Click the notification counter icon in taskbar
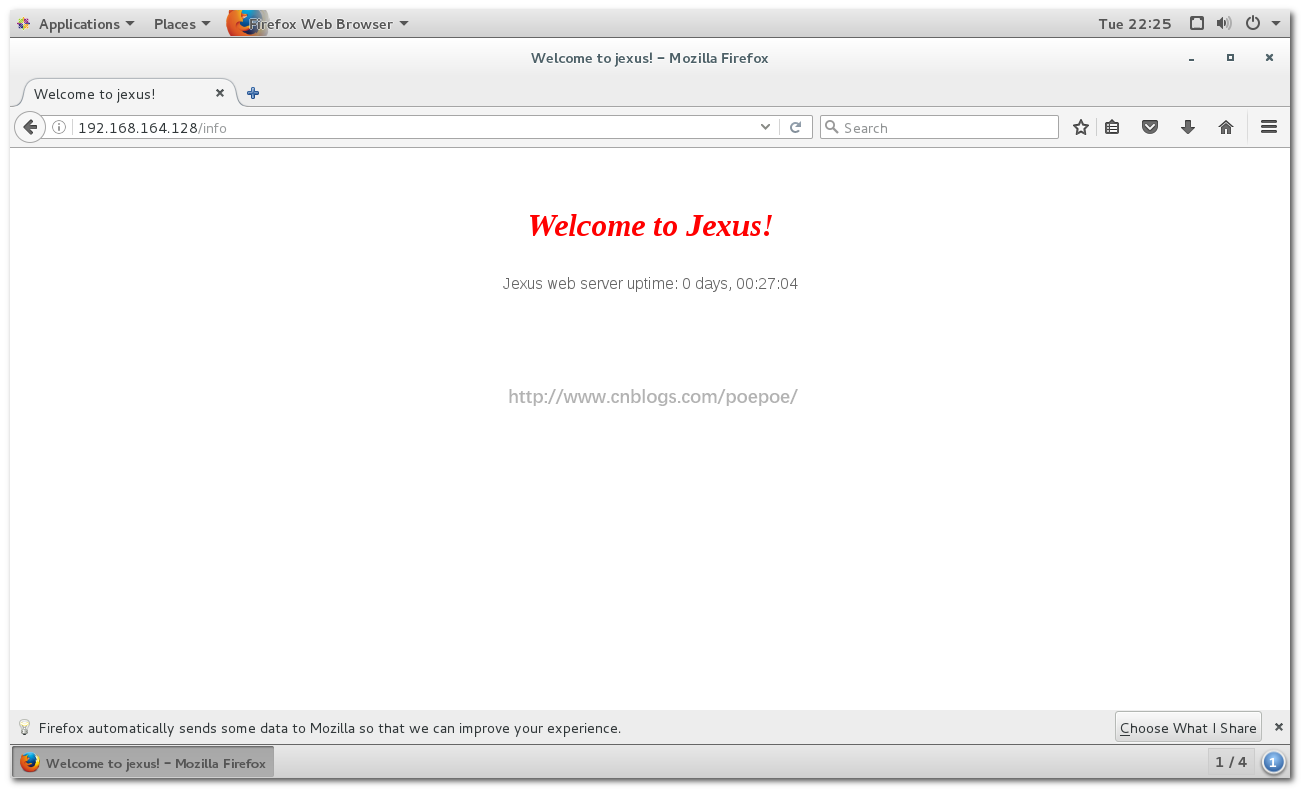1301x789 pixels. [x=1273, y=762]
